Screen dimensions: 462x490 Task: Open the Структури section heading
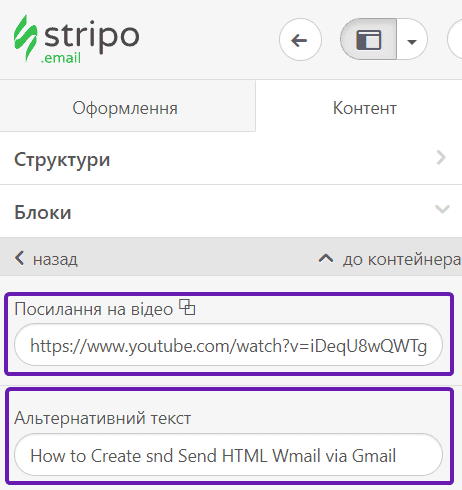pos(62,159)
